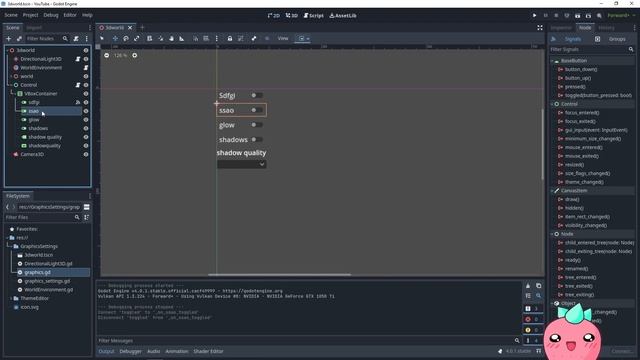The image size is (640, 360).
Task: Open the Debug menu
Action: tap(51, 15)
